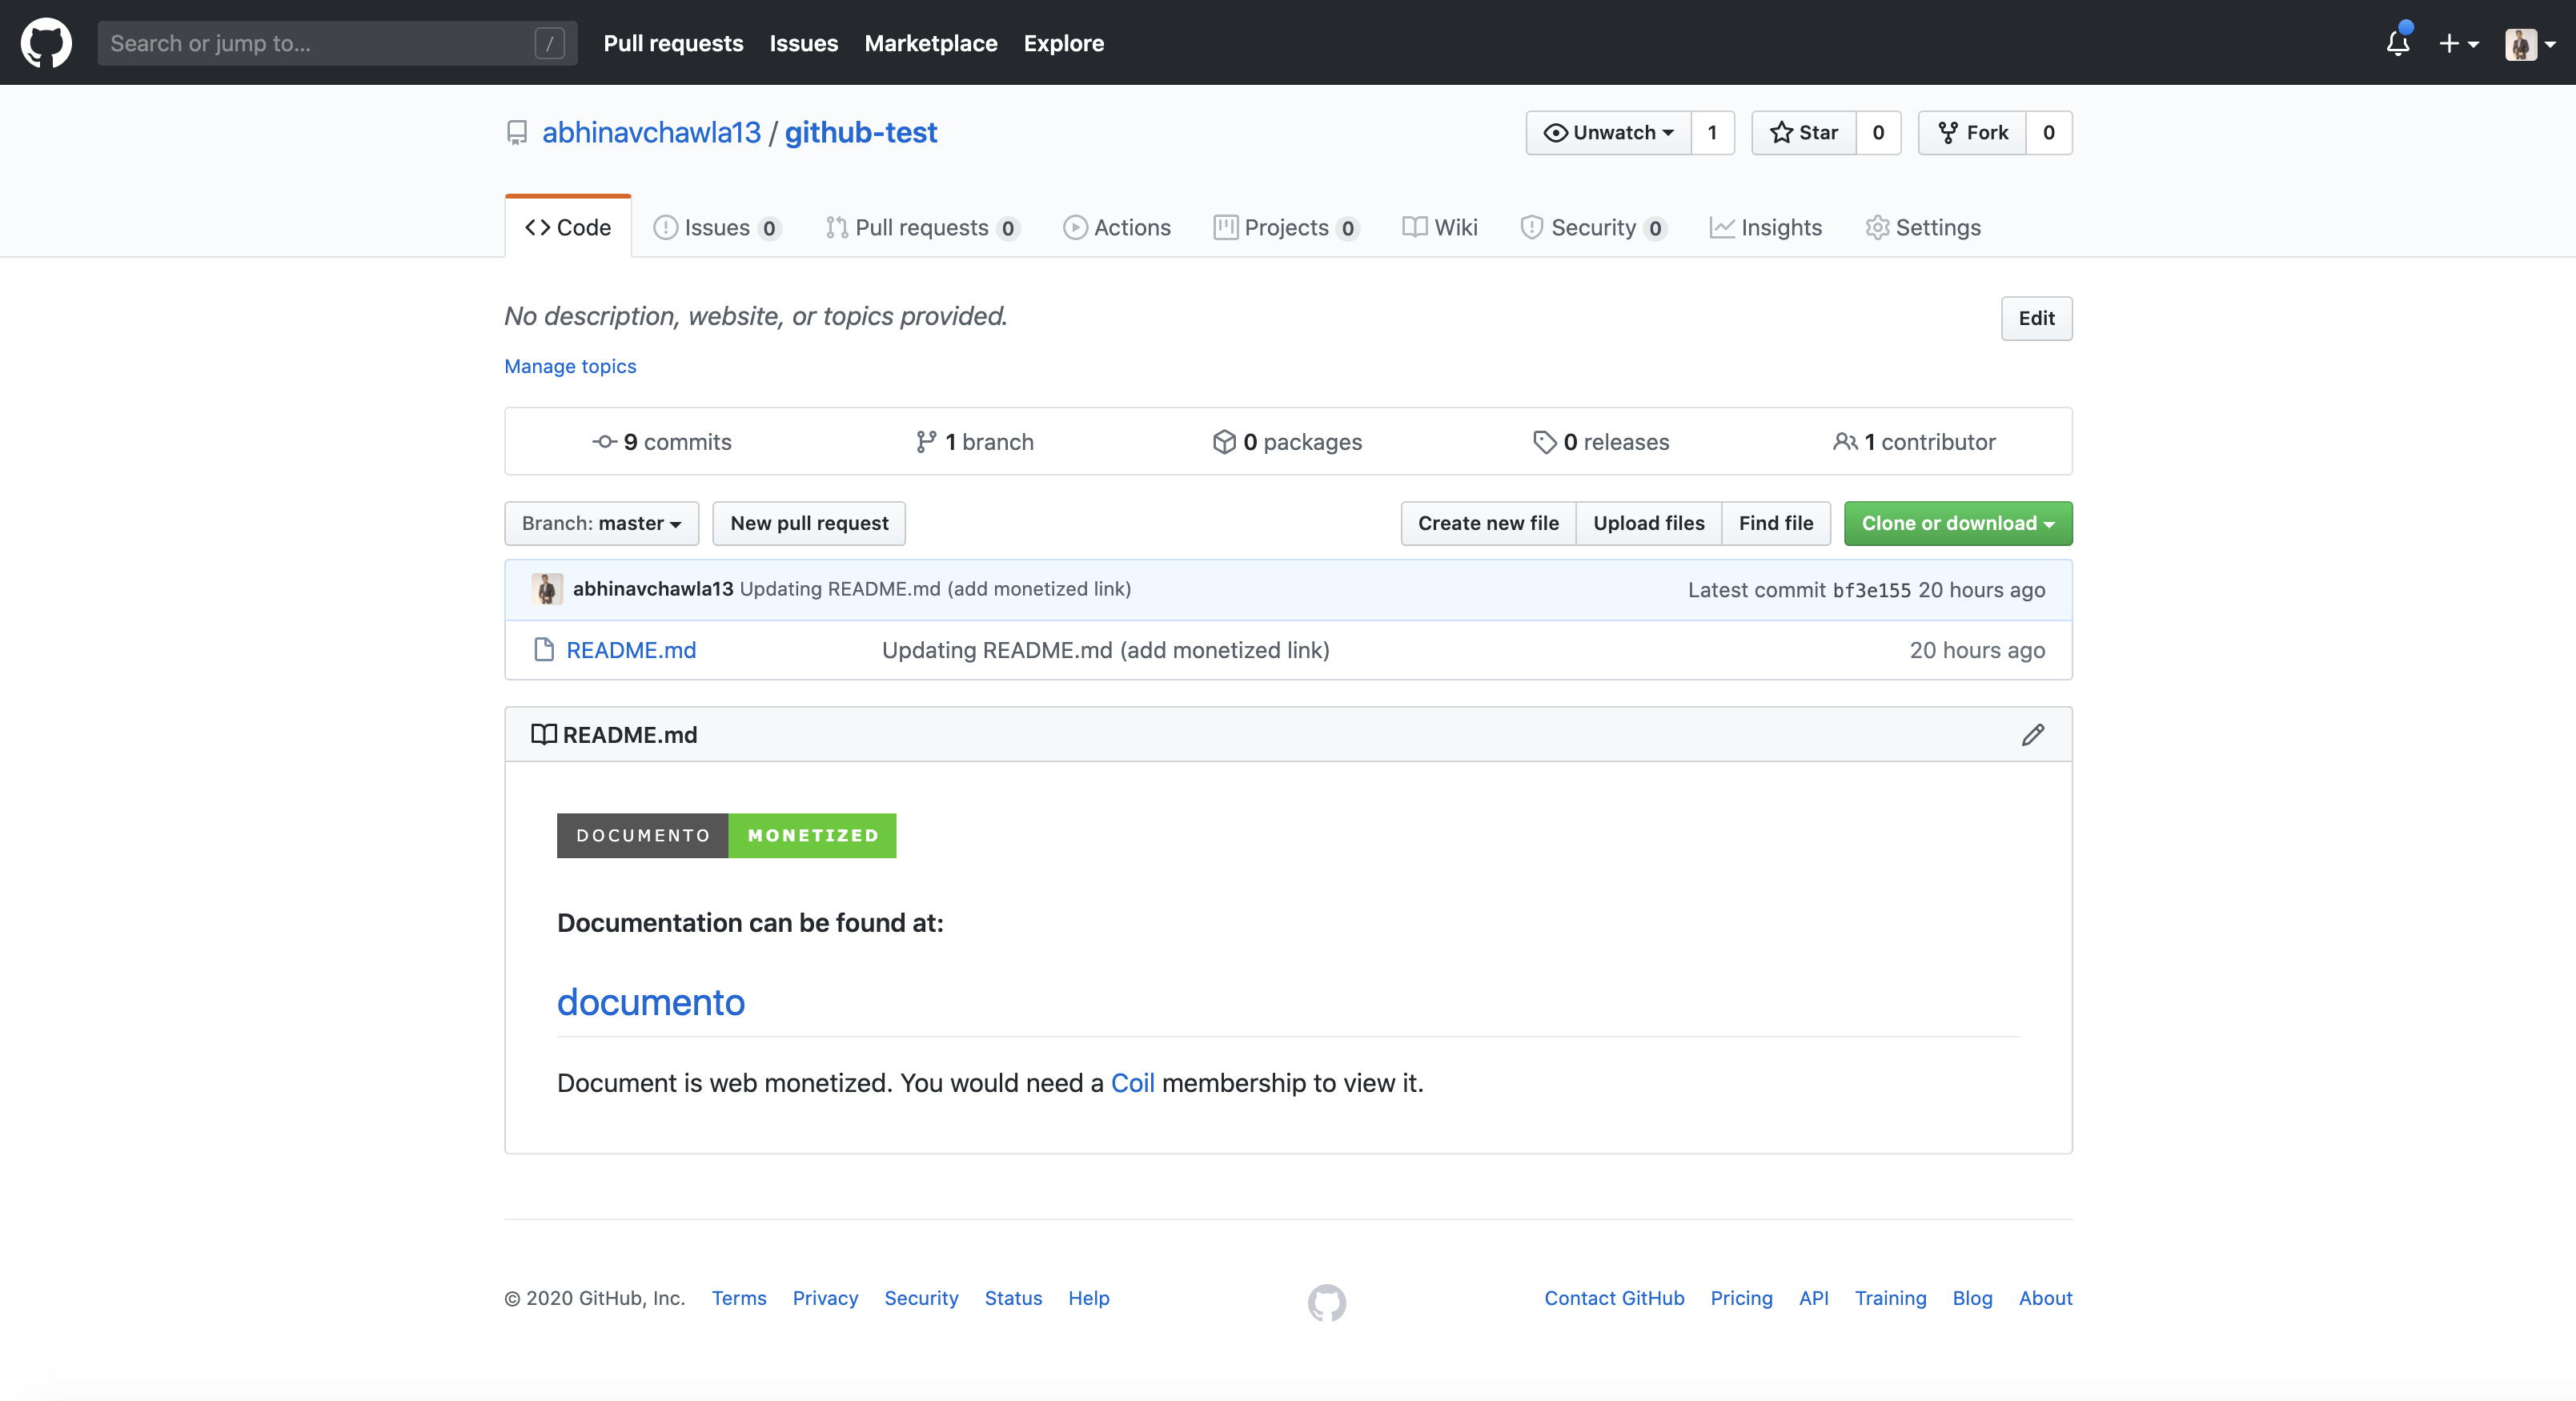Image resolution: width=2576 pixels, height=1401 pixels.
Task: Click the footer GitHub logo icon
Action: (1326, 1302)
